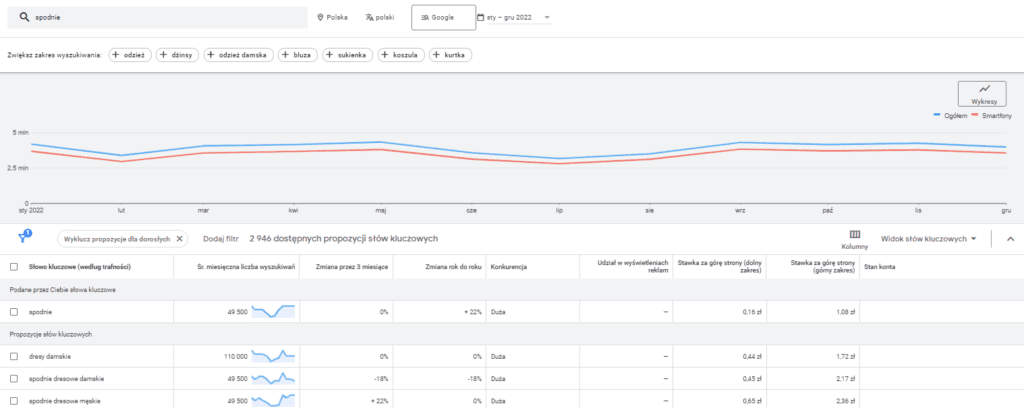Click the translate icon by polski
Screen dimensions: 1024x408
(369, 18)
